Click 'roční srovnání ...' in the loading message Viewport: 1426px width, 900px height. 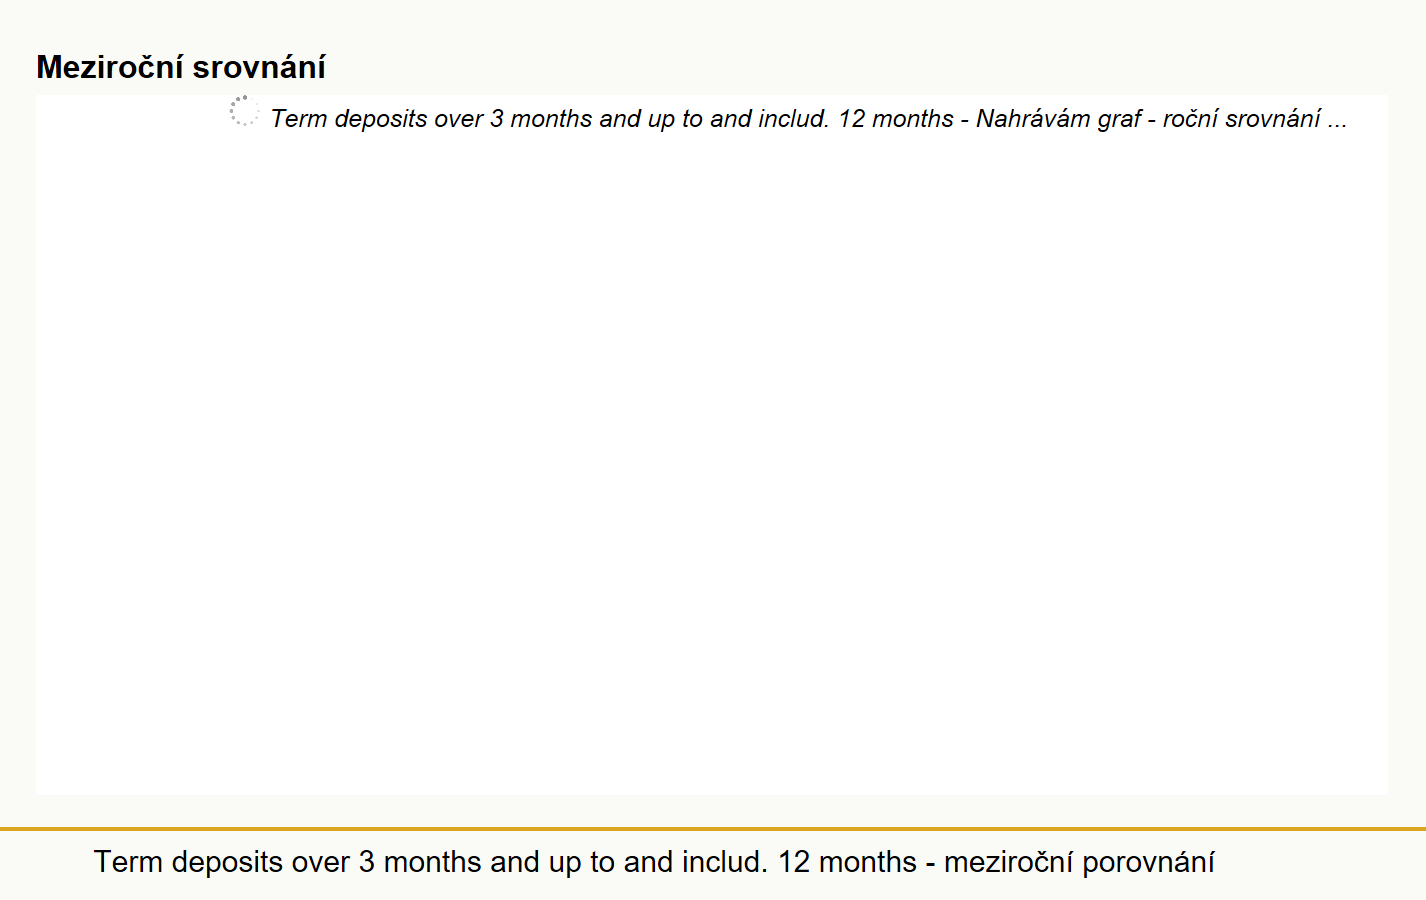(1255, 119)
